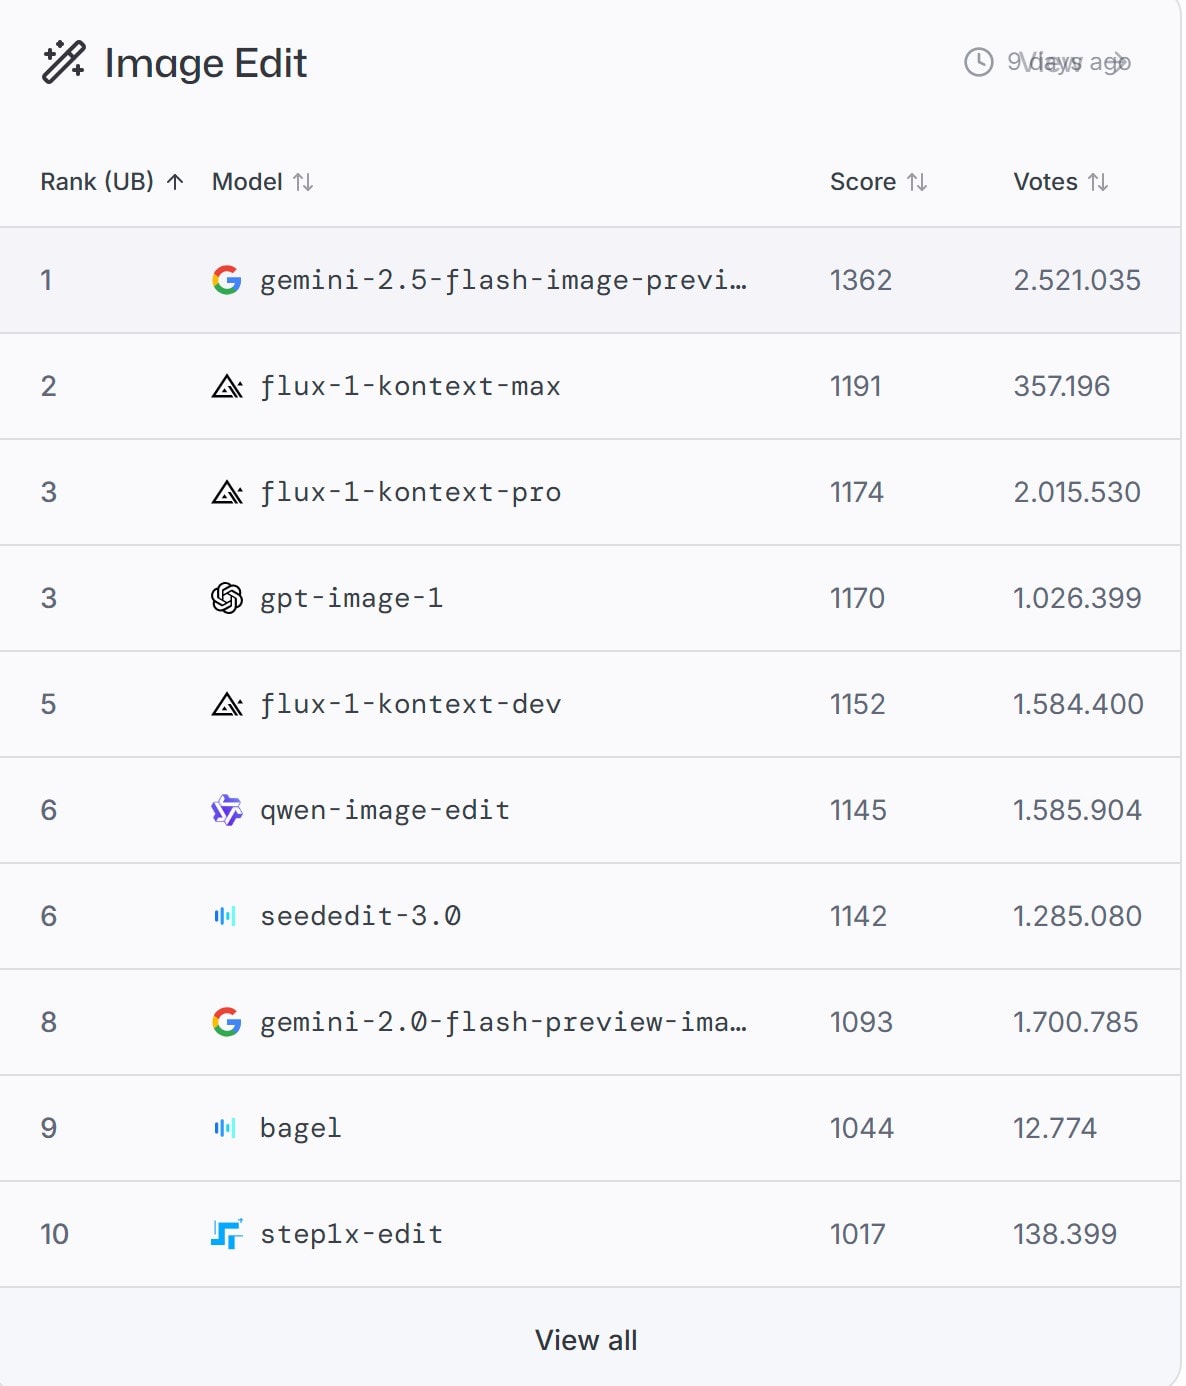Screen dimensions: 1186x1386
Task: Sort by the Score column header
Action: pyautogui.click(x=879, y=182)
